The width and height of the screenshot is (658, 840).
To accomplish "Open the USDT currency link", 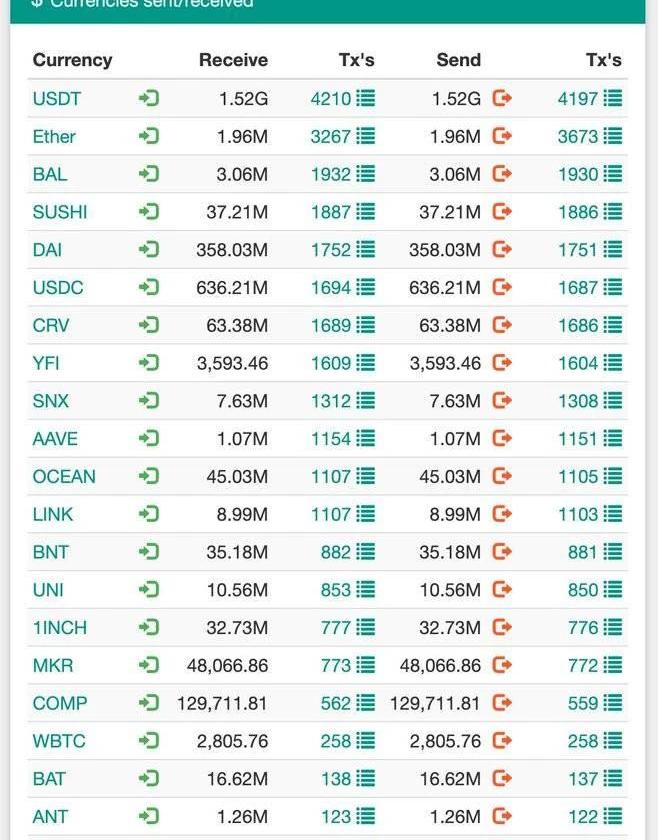I will (x=57, y=99).
